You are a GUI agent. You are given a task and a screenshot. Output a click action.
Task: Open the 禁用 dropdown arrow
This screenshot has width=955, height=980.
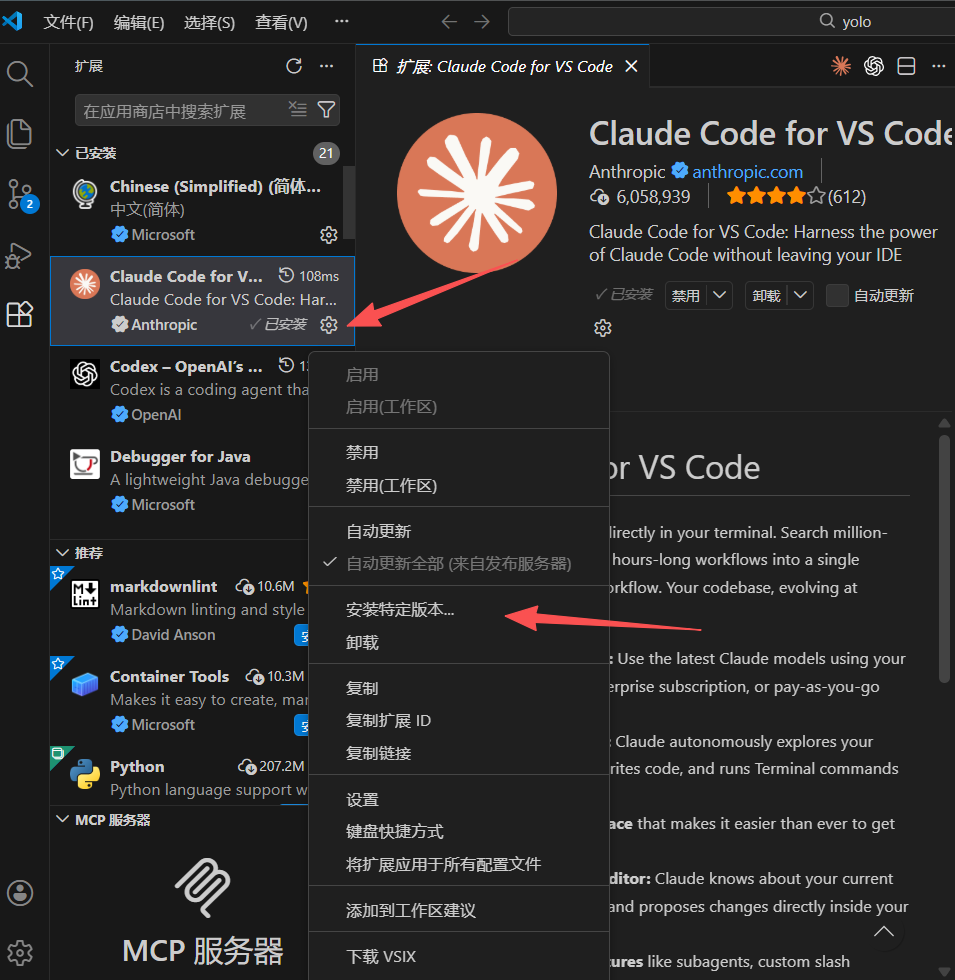[720, 295]
